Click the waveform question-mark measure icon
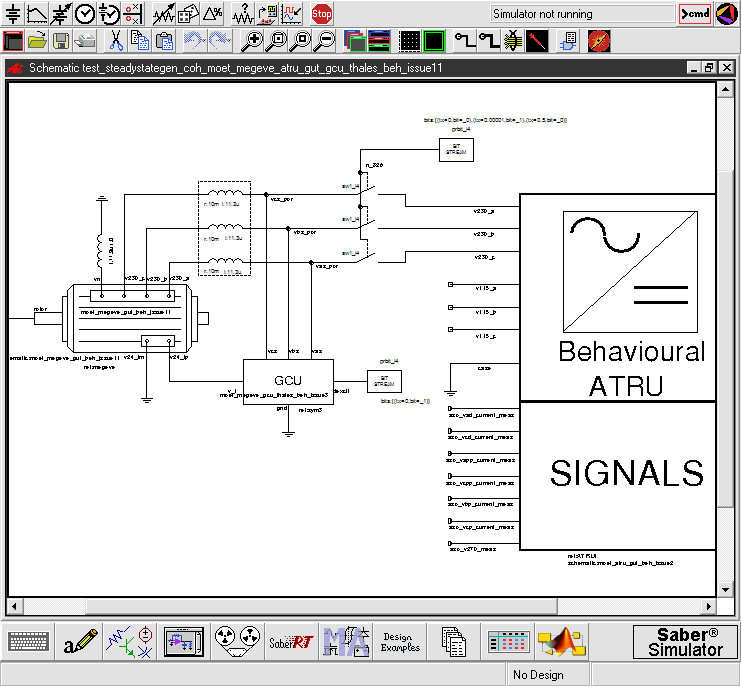Screen dimensions: 741x687 pyautogui.click(x=243, y=14)
